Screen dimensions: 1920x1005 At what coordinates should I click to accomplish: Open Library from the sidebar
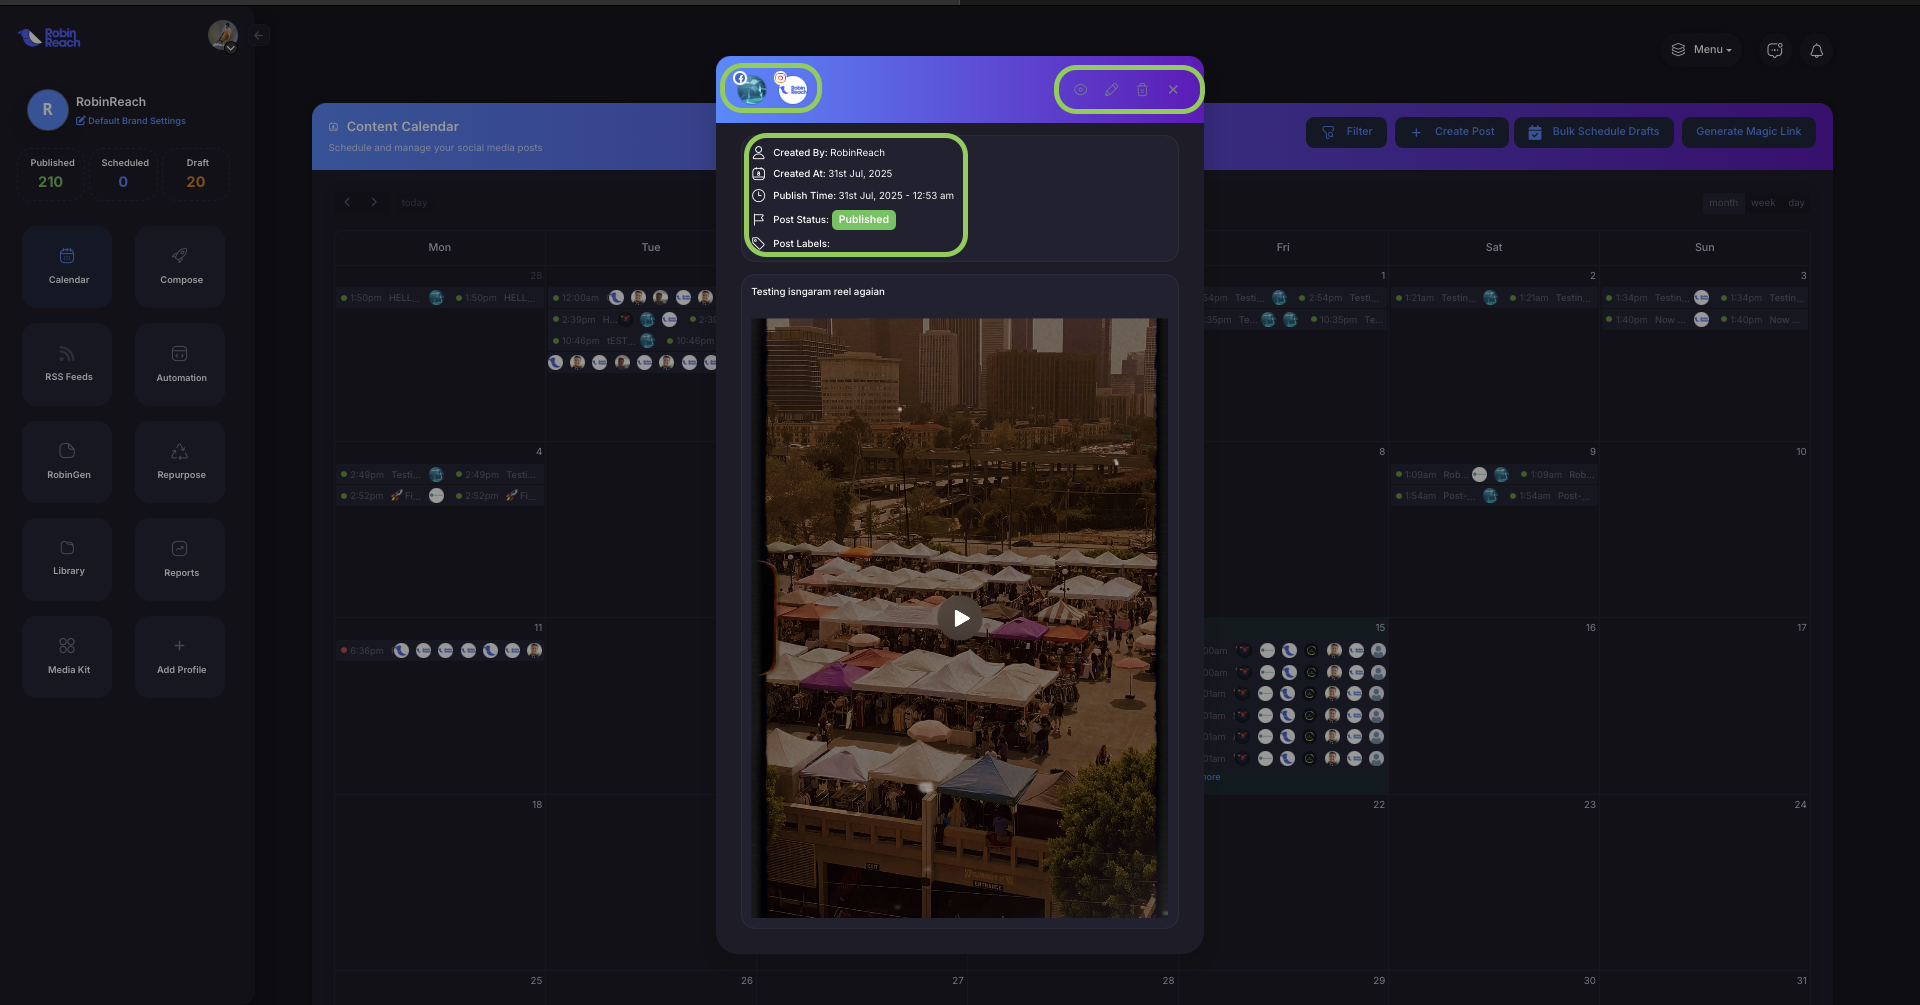(x=68, y=559)
